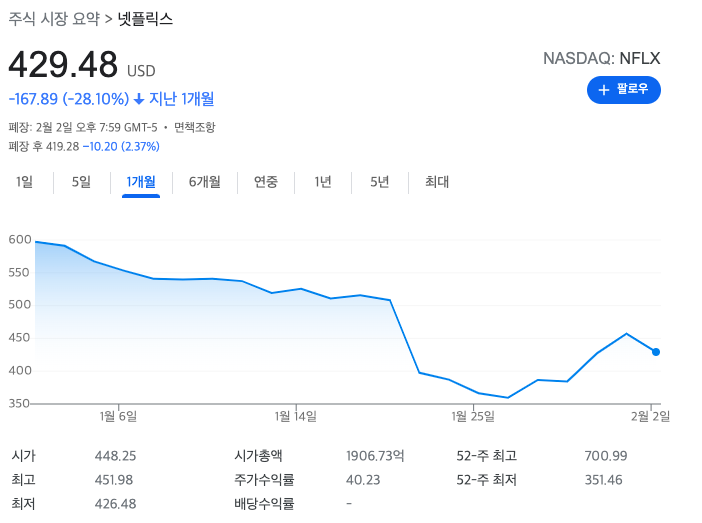702x523 pixels.
Task: Switch to the 1년 range tab
Action: pyautogui.click(x=323, y=182)
